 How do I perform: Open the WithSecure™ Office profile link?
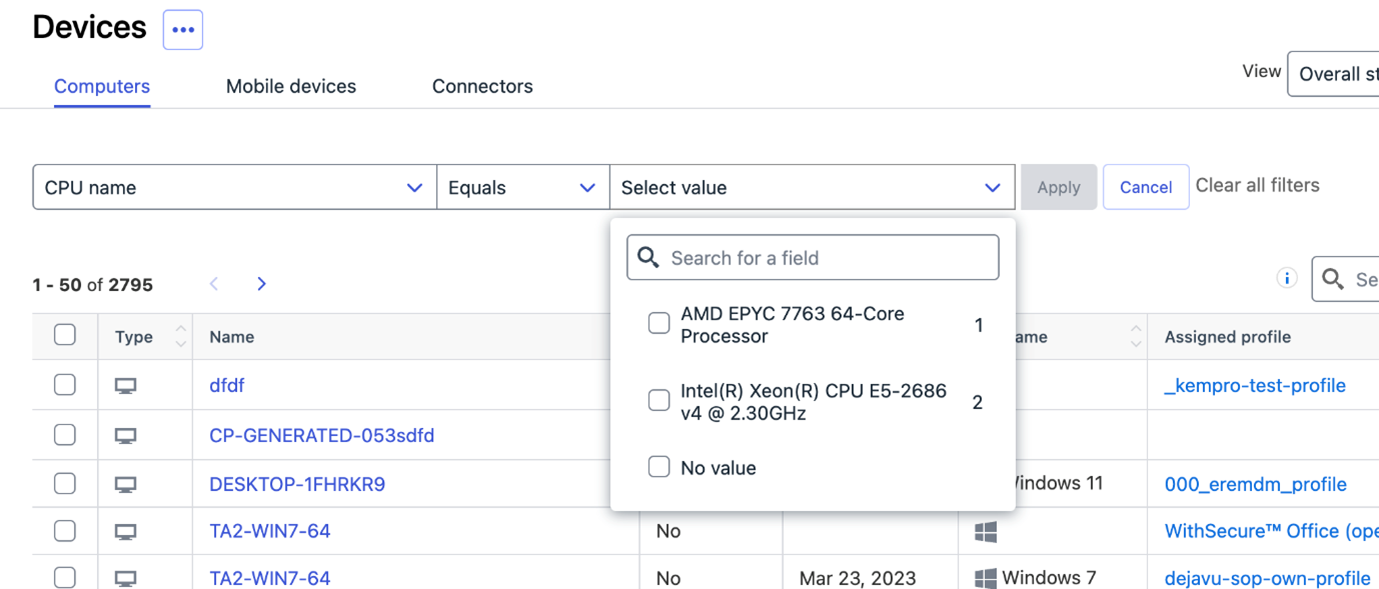(x=1272, y=531)
